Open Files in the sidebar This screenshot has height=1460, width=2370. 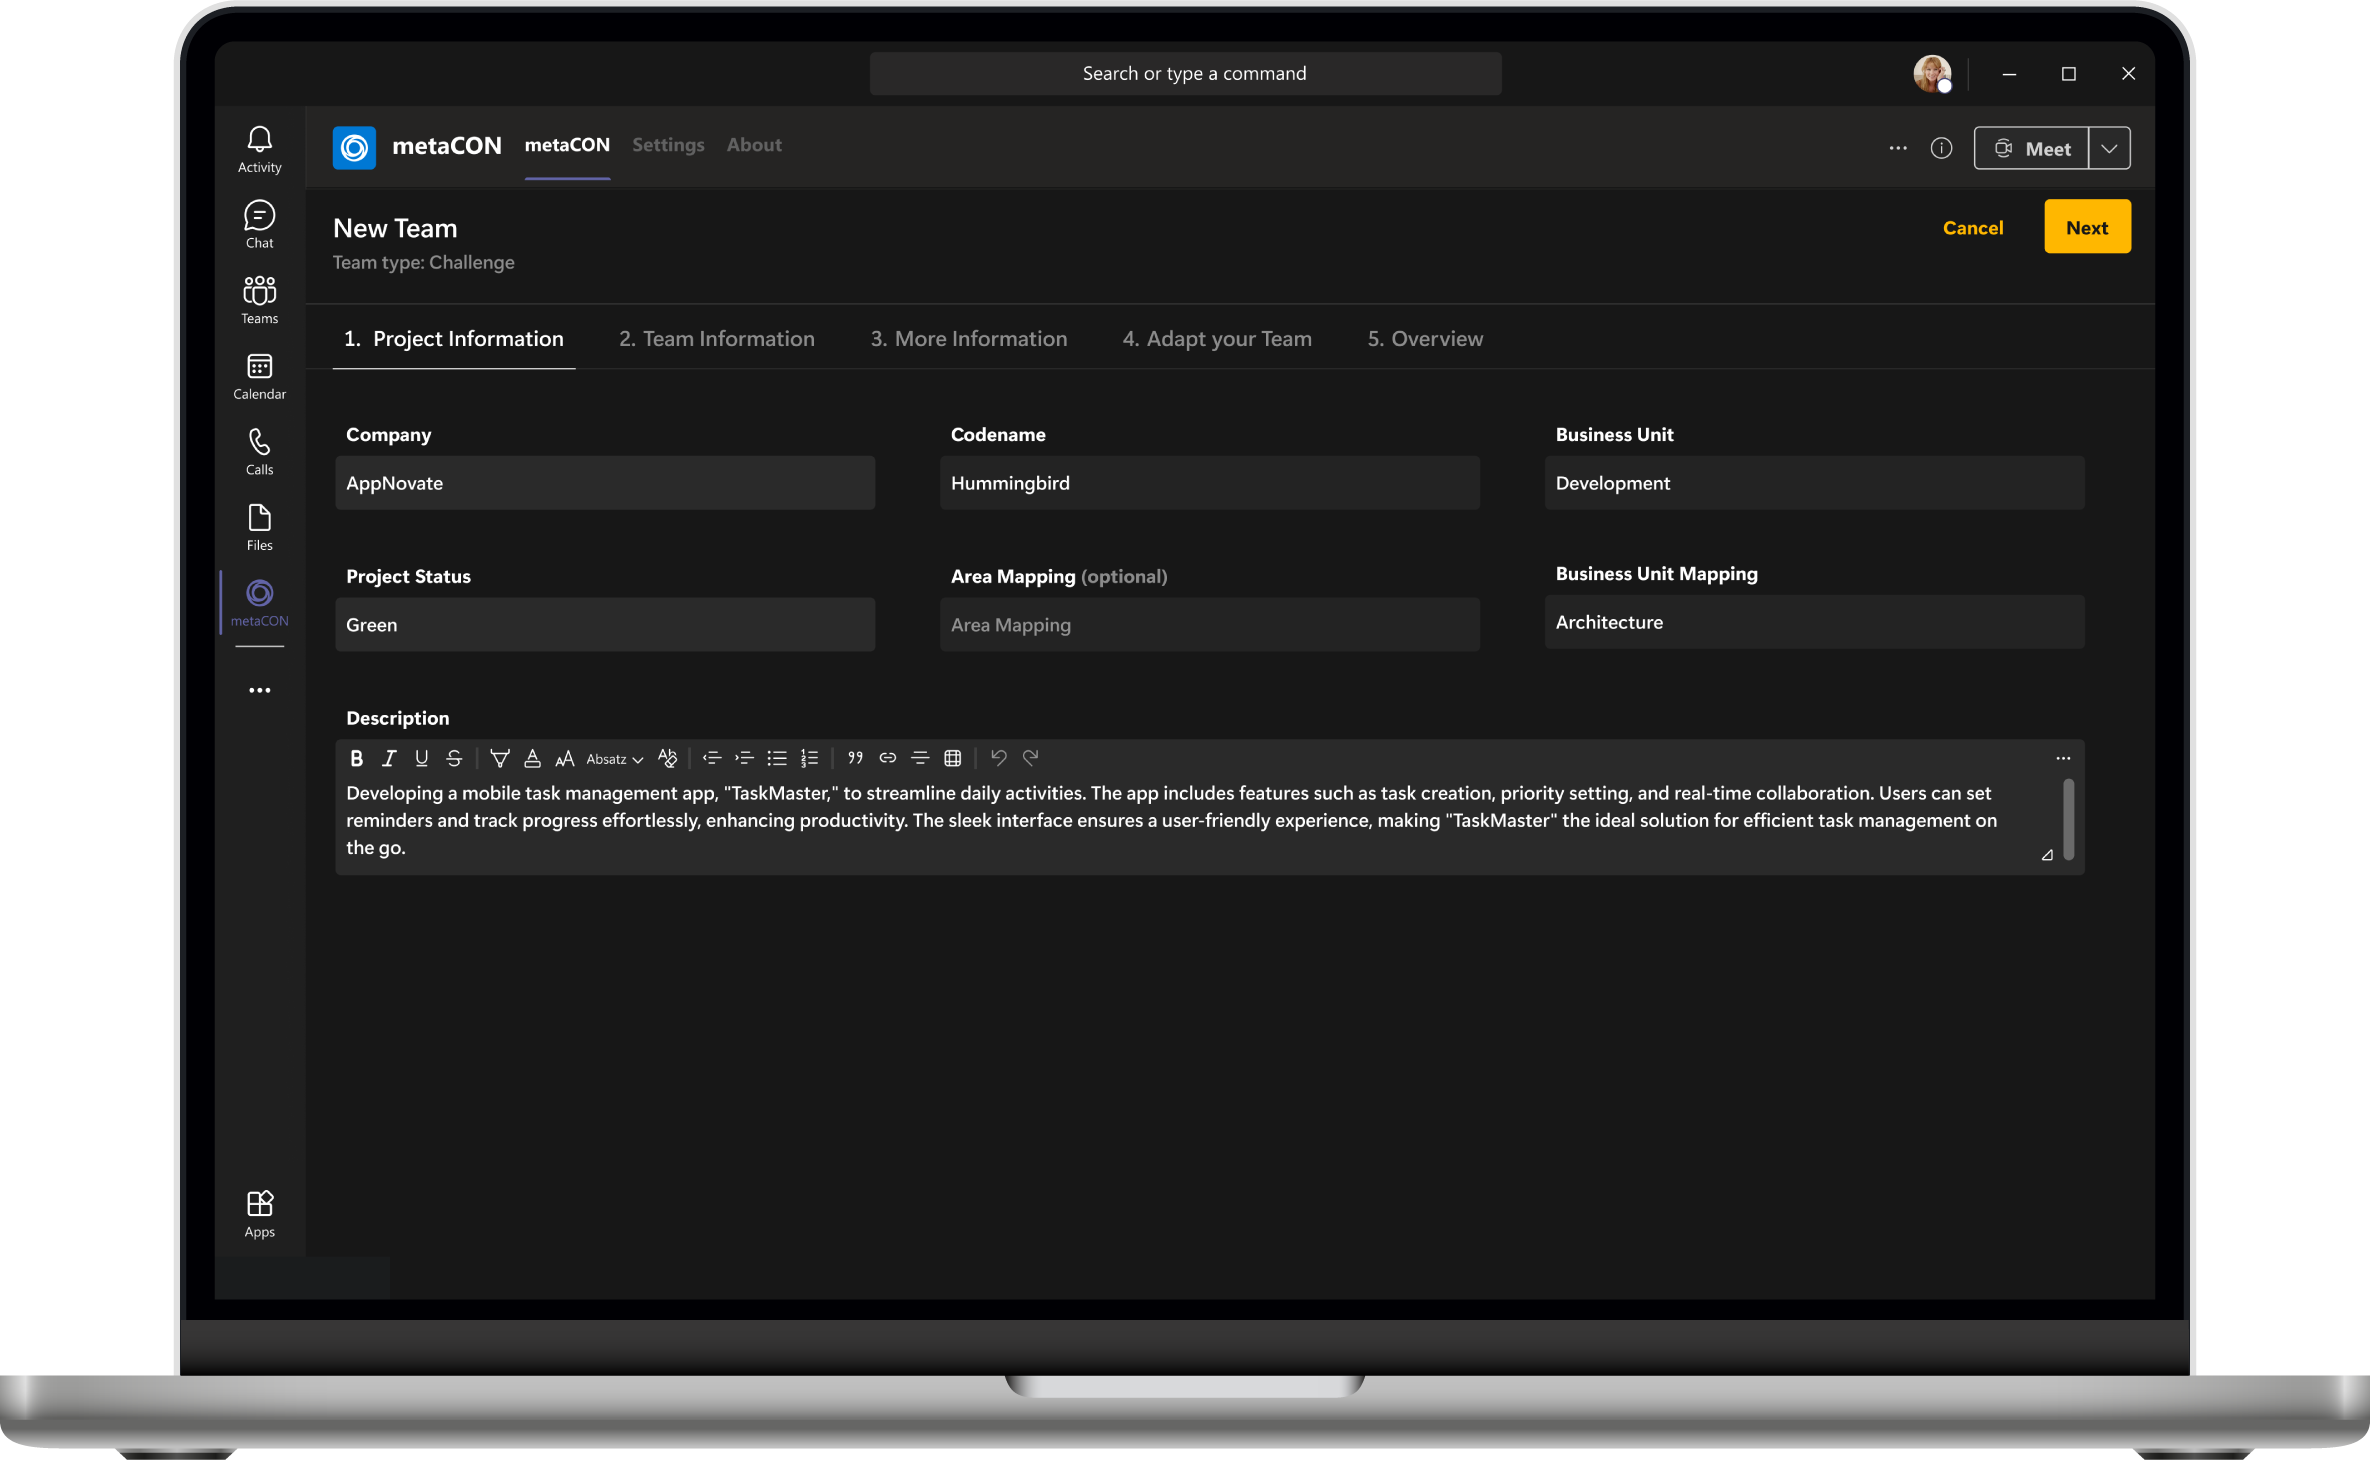coord(259,527)
